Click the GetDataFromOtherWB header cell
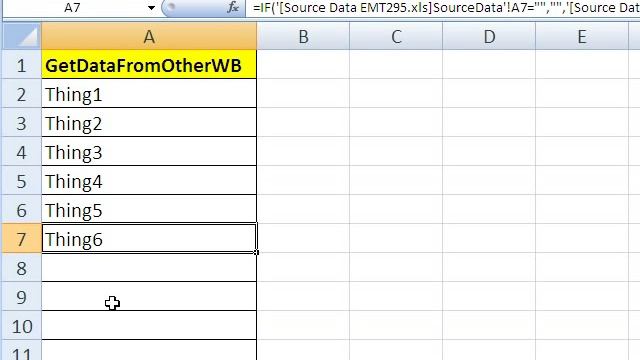This screenshot has height=360, width=640. pos(149,65)
